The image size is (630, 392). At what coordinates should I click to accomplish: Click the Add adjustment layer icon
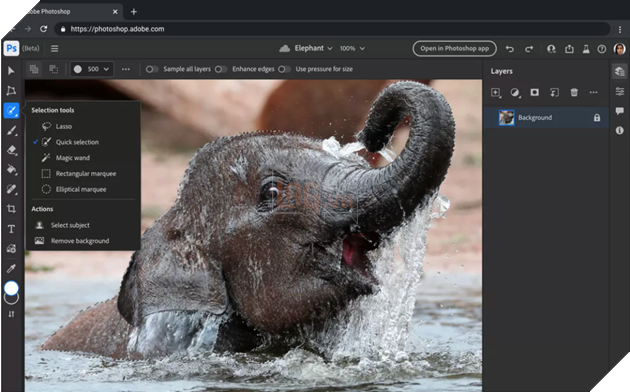[515, 93]
